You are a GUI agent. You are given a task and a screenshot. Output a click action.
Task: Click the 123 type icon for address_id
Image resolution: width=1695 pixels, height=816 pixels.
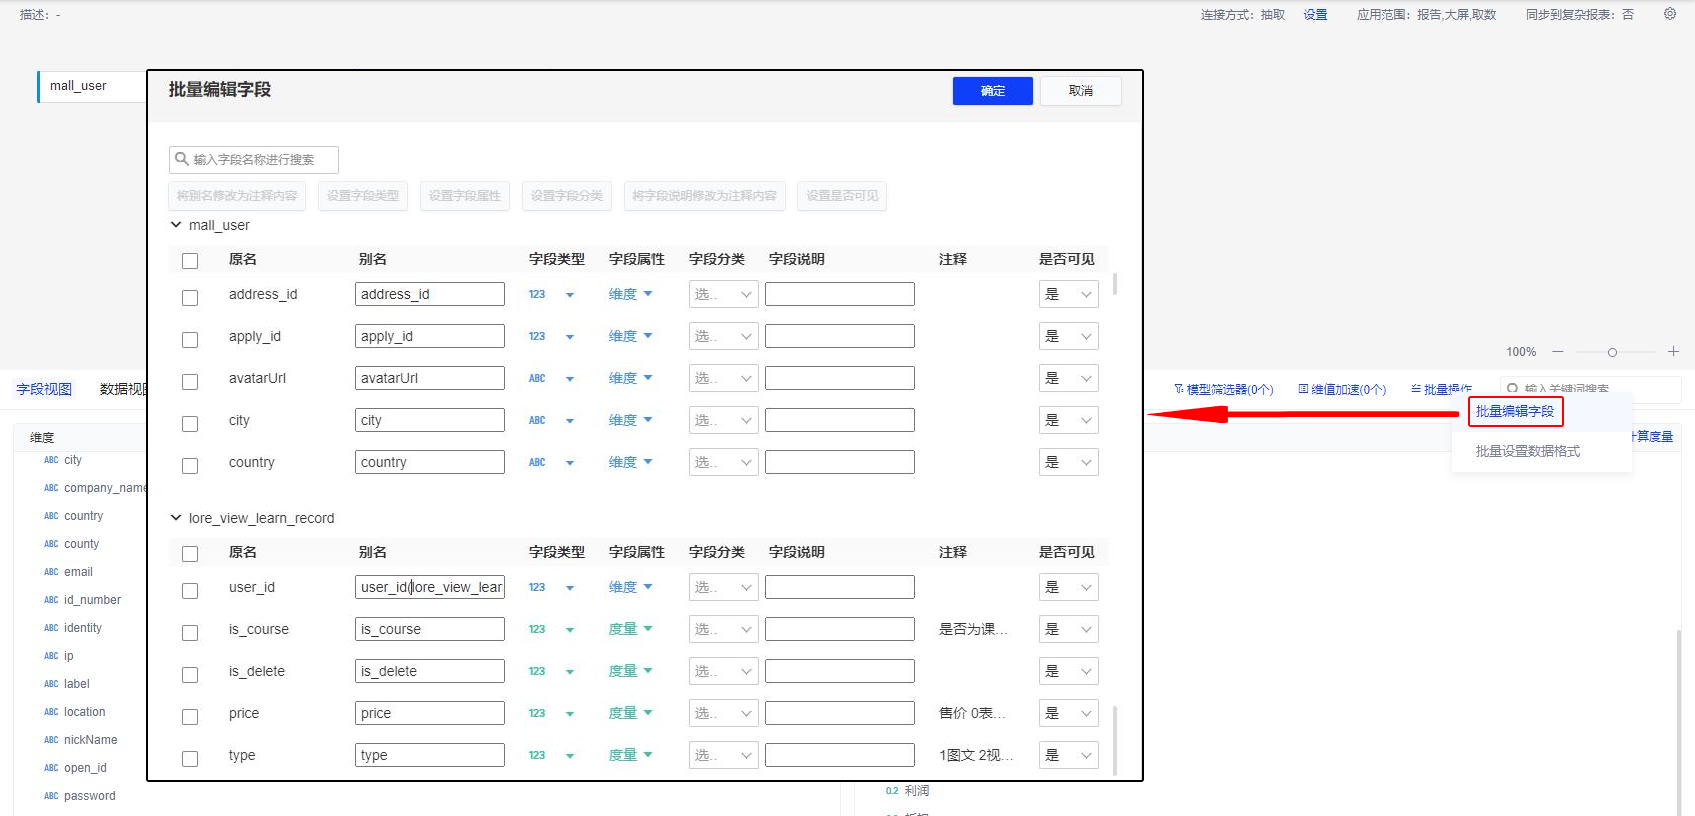click(537, 295)
